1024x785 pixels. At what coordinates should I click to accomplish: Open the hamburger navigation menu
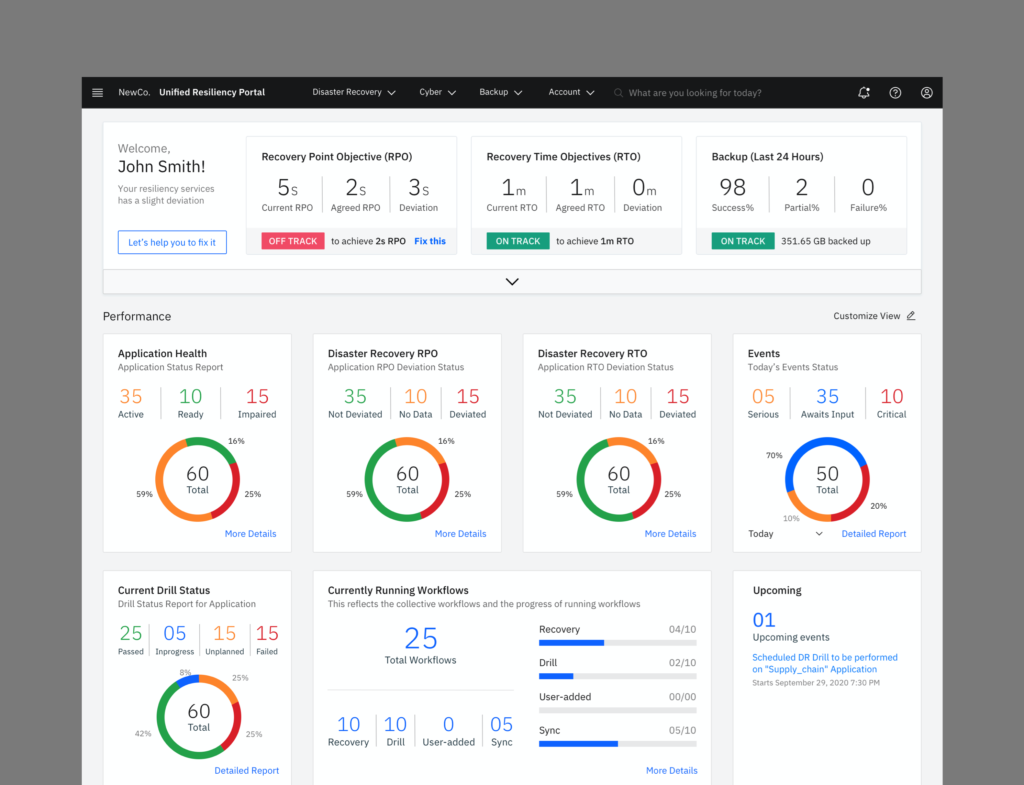point(97,93)
